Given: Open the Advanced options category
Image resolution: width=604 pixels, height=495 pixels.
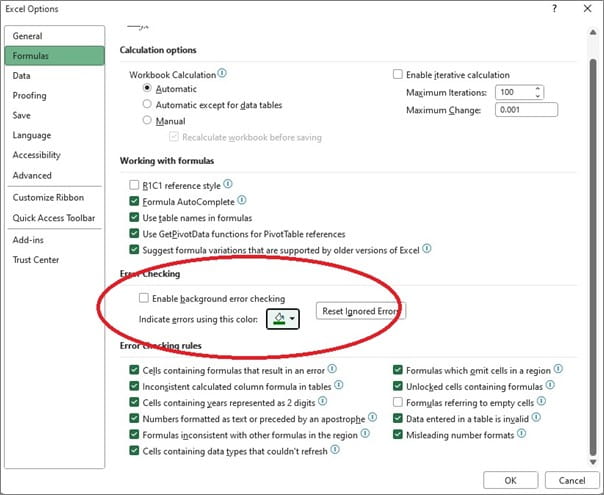Looking at the screenshot, I should 32,175.
